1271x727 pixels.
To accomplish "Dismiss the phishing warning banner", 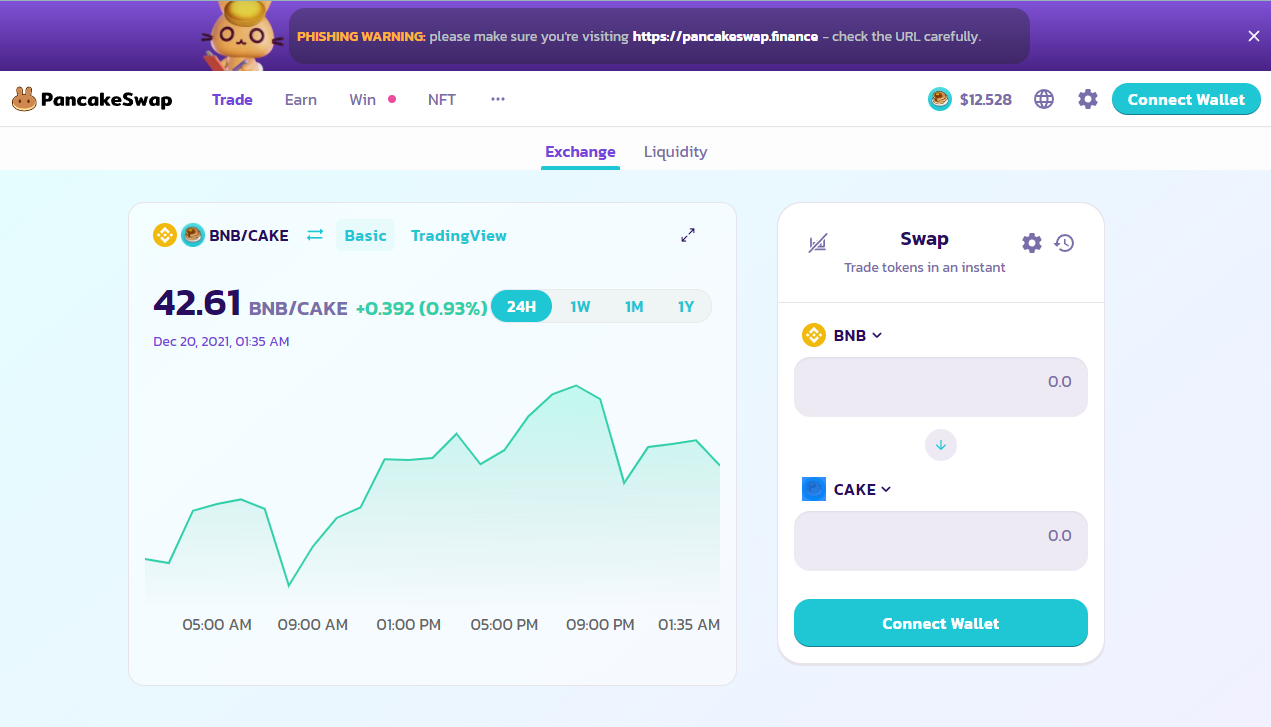I will point(1254,36).
